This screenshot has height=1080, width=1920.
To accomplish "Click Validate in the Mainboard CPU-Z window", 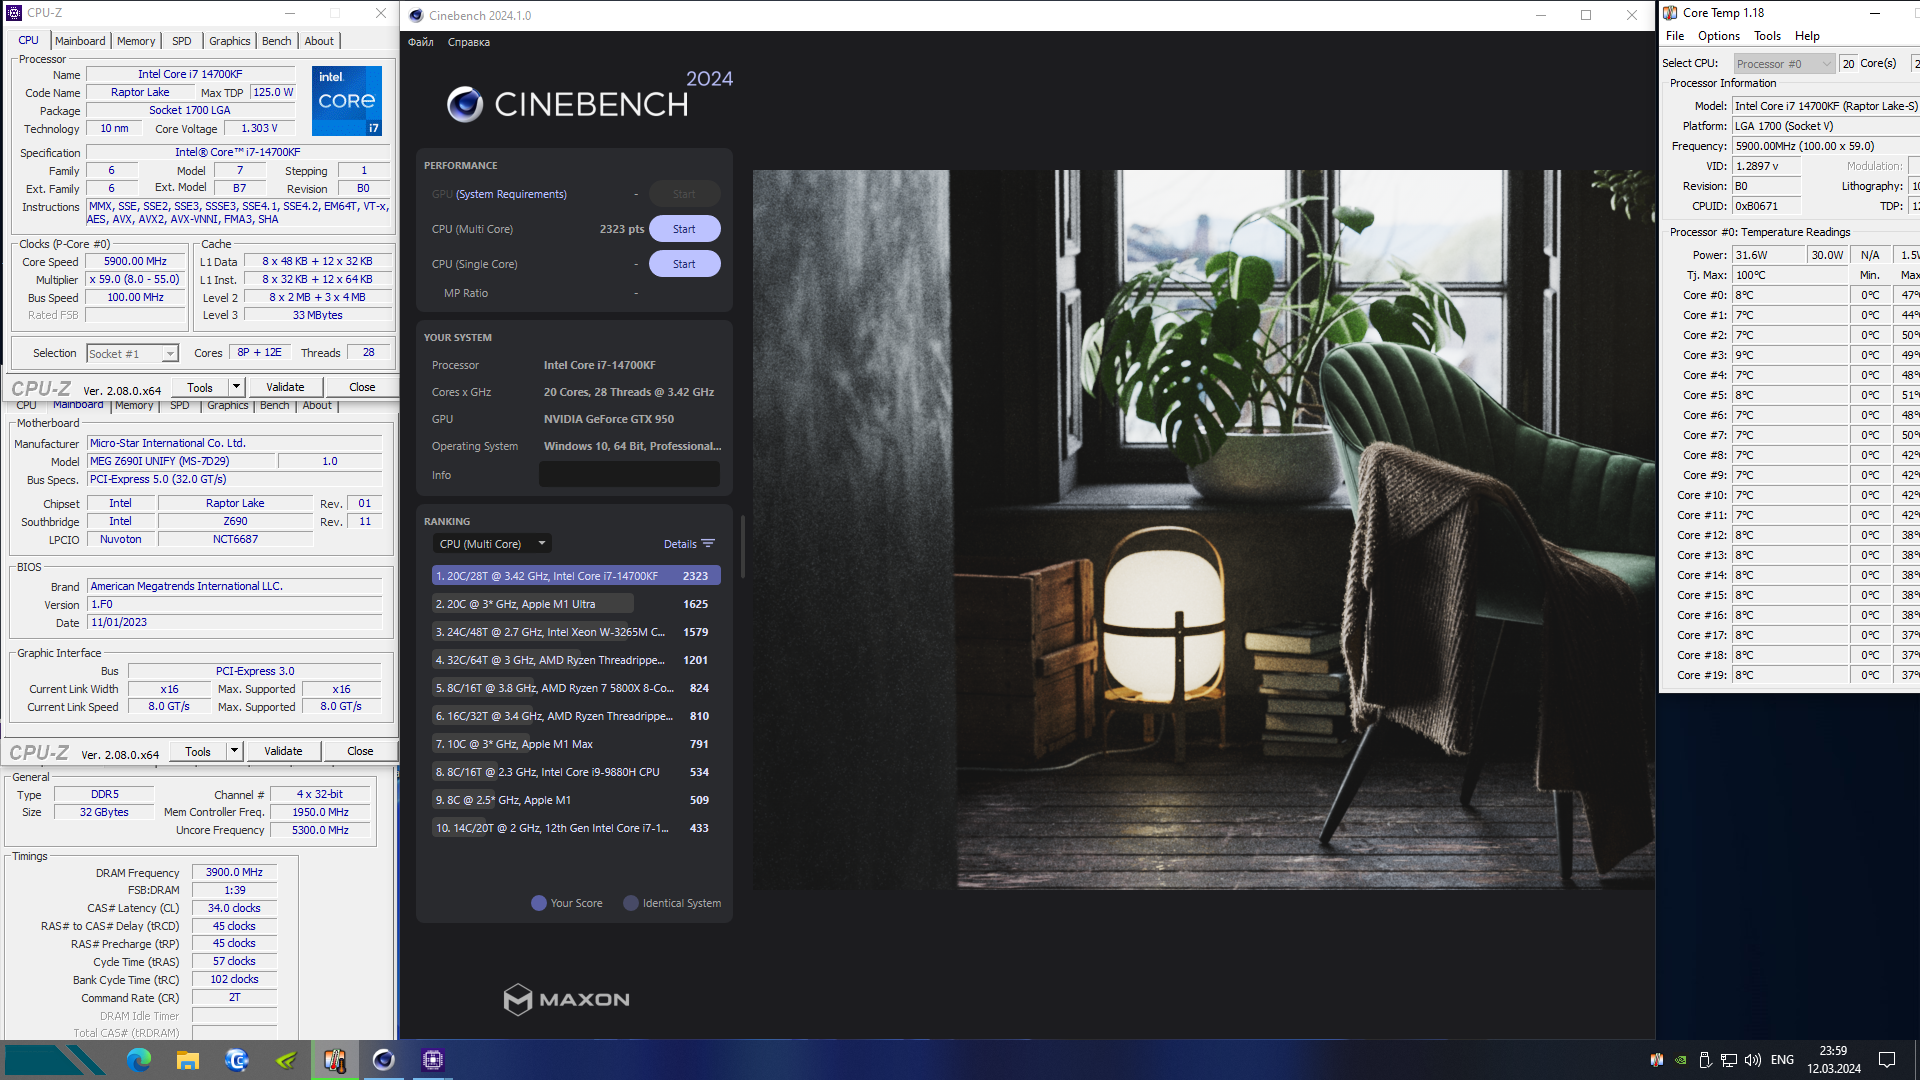I will (283, 751).
